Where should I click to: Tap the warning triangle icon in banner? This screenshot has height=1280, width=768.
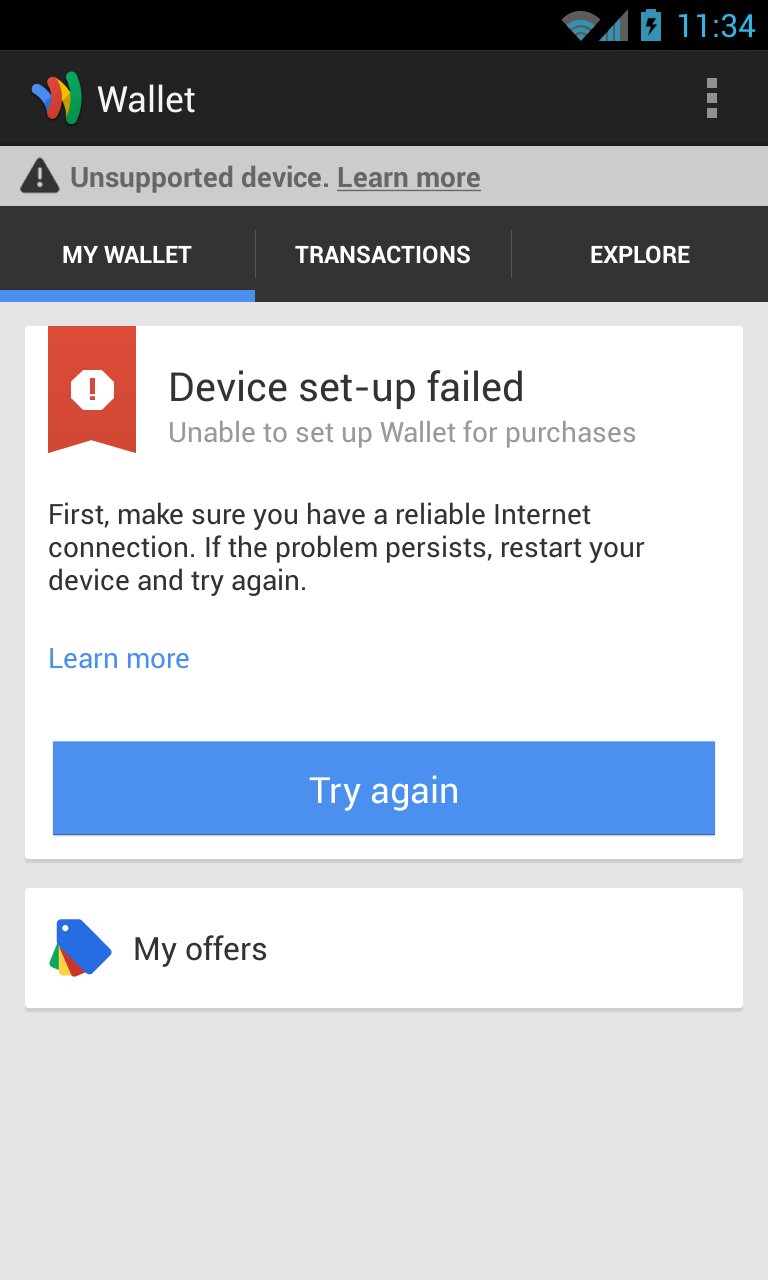tap(40, 177)
